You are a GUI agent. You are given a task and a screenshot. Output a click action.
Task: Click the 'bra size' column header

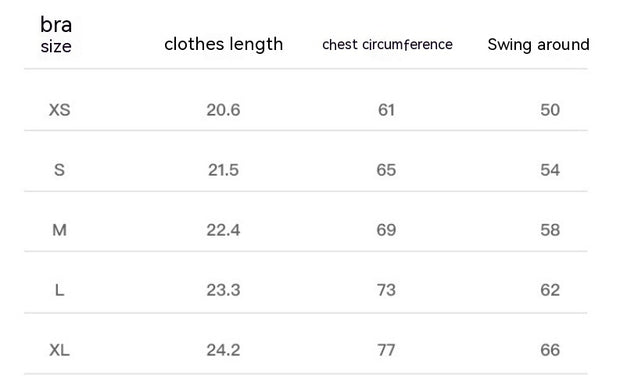(56, 35)
